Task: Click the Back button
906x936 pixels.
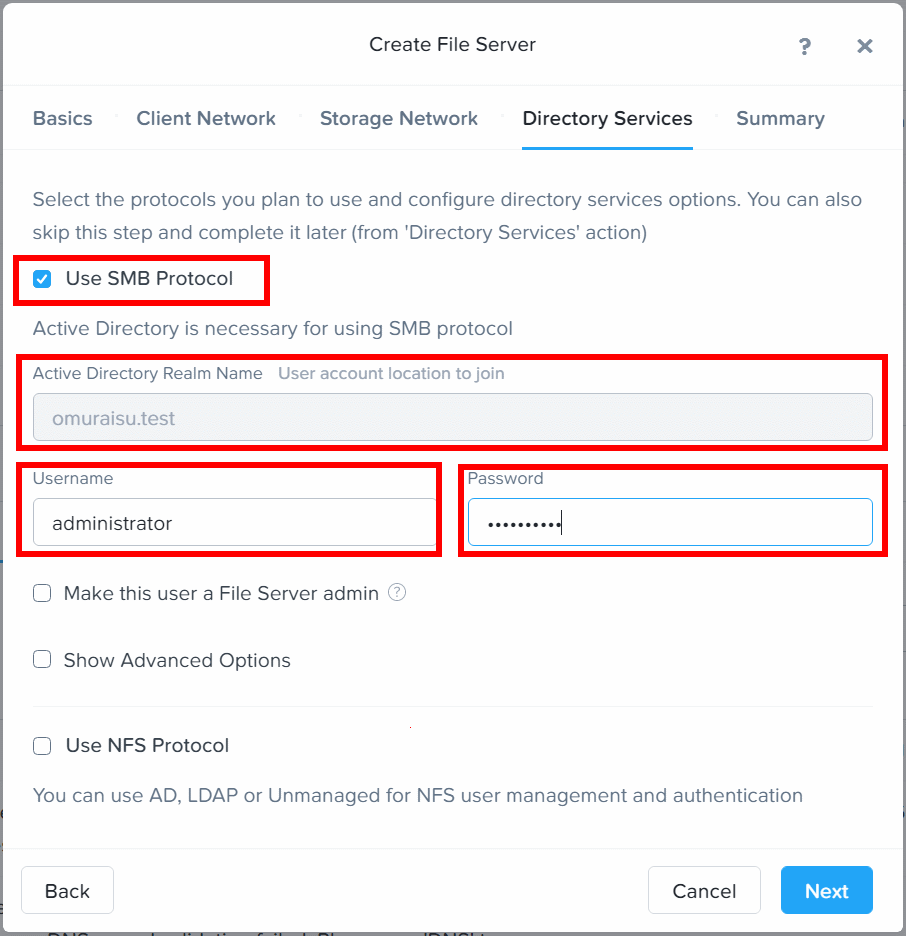Action: 67,890
